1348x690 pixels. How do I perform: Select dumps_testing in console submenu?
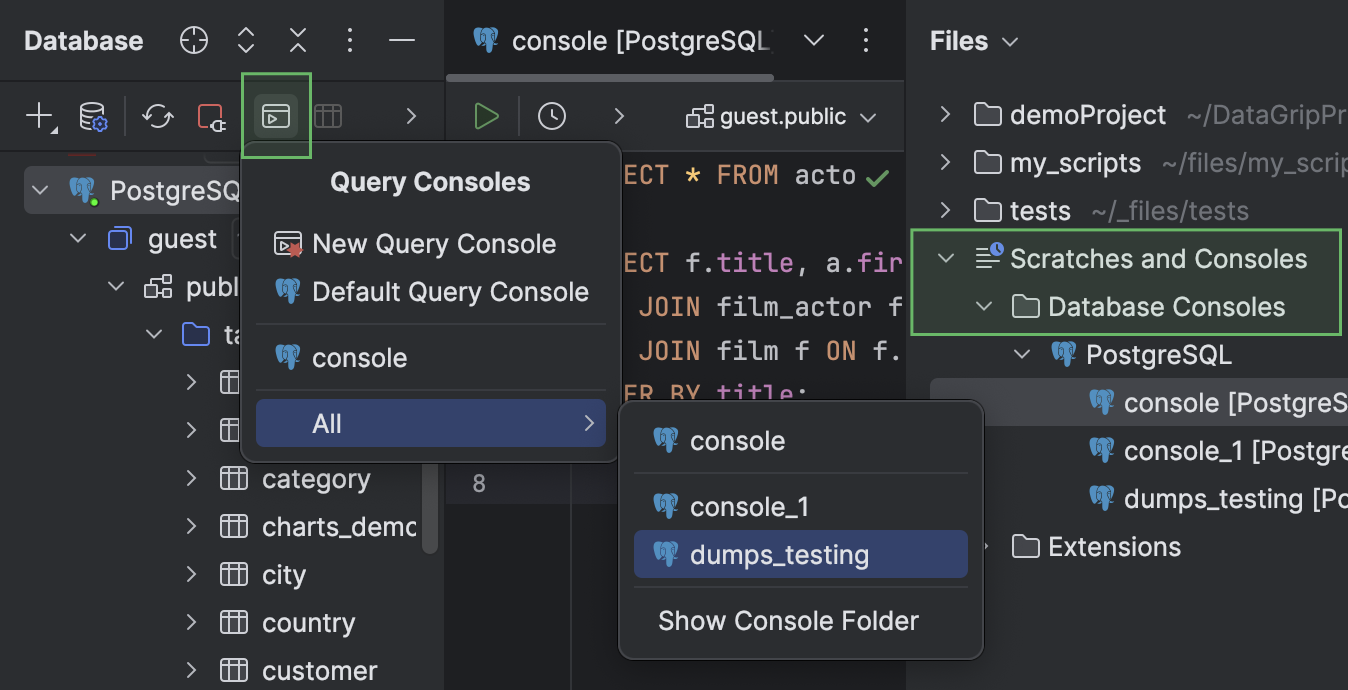click(800, 553)
